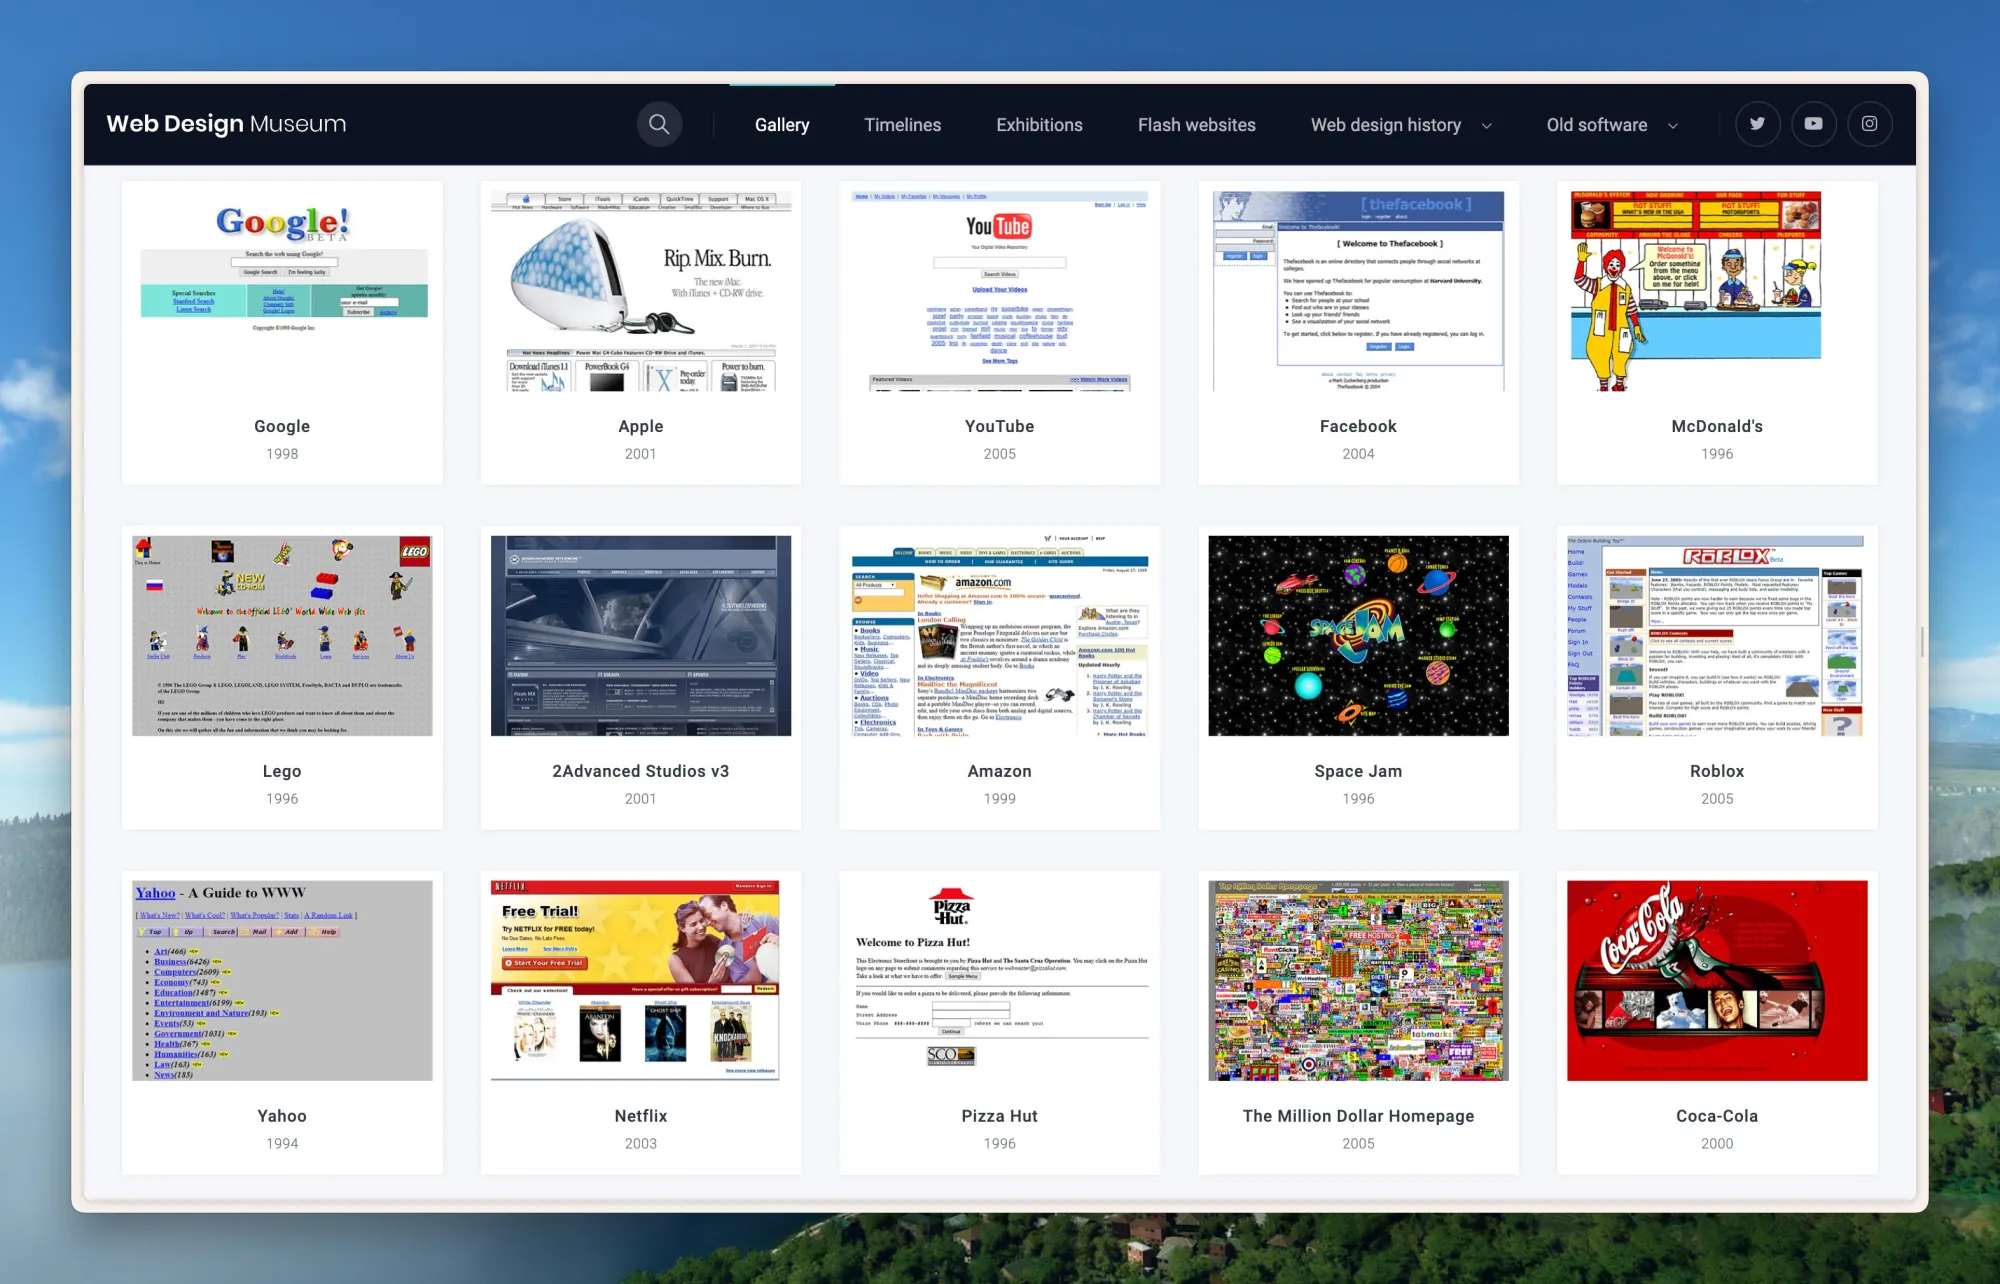Viewport: 2000px width, 1284px height.
Task: Switch to the Gallery tab
Action: [x=782, y=125]
